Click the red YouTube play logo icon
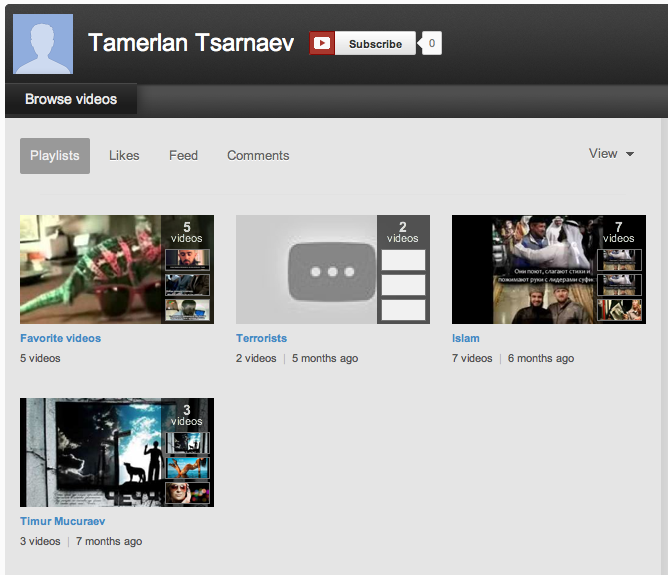Viewport: 668px width, 575px height. (322, 43)
